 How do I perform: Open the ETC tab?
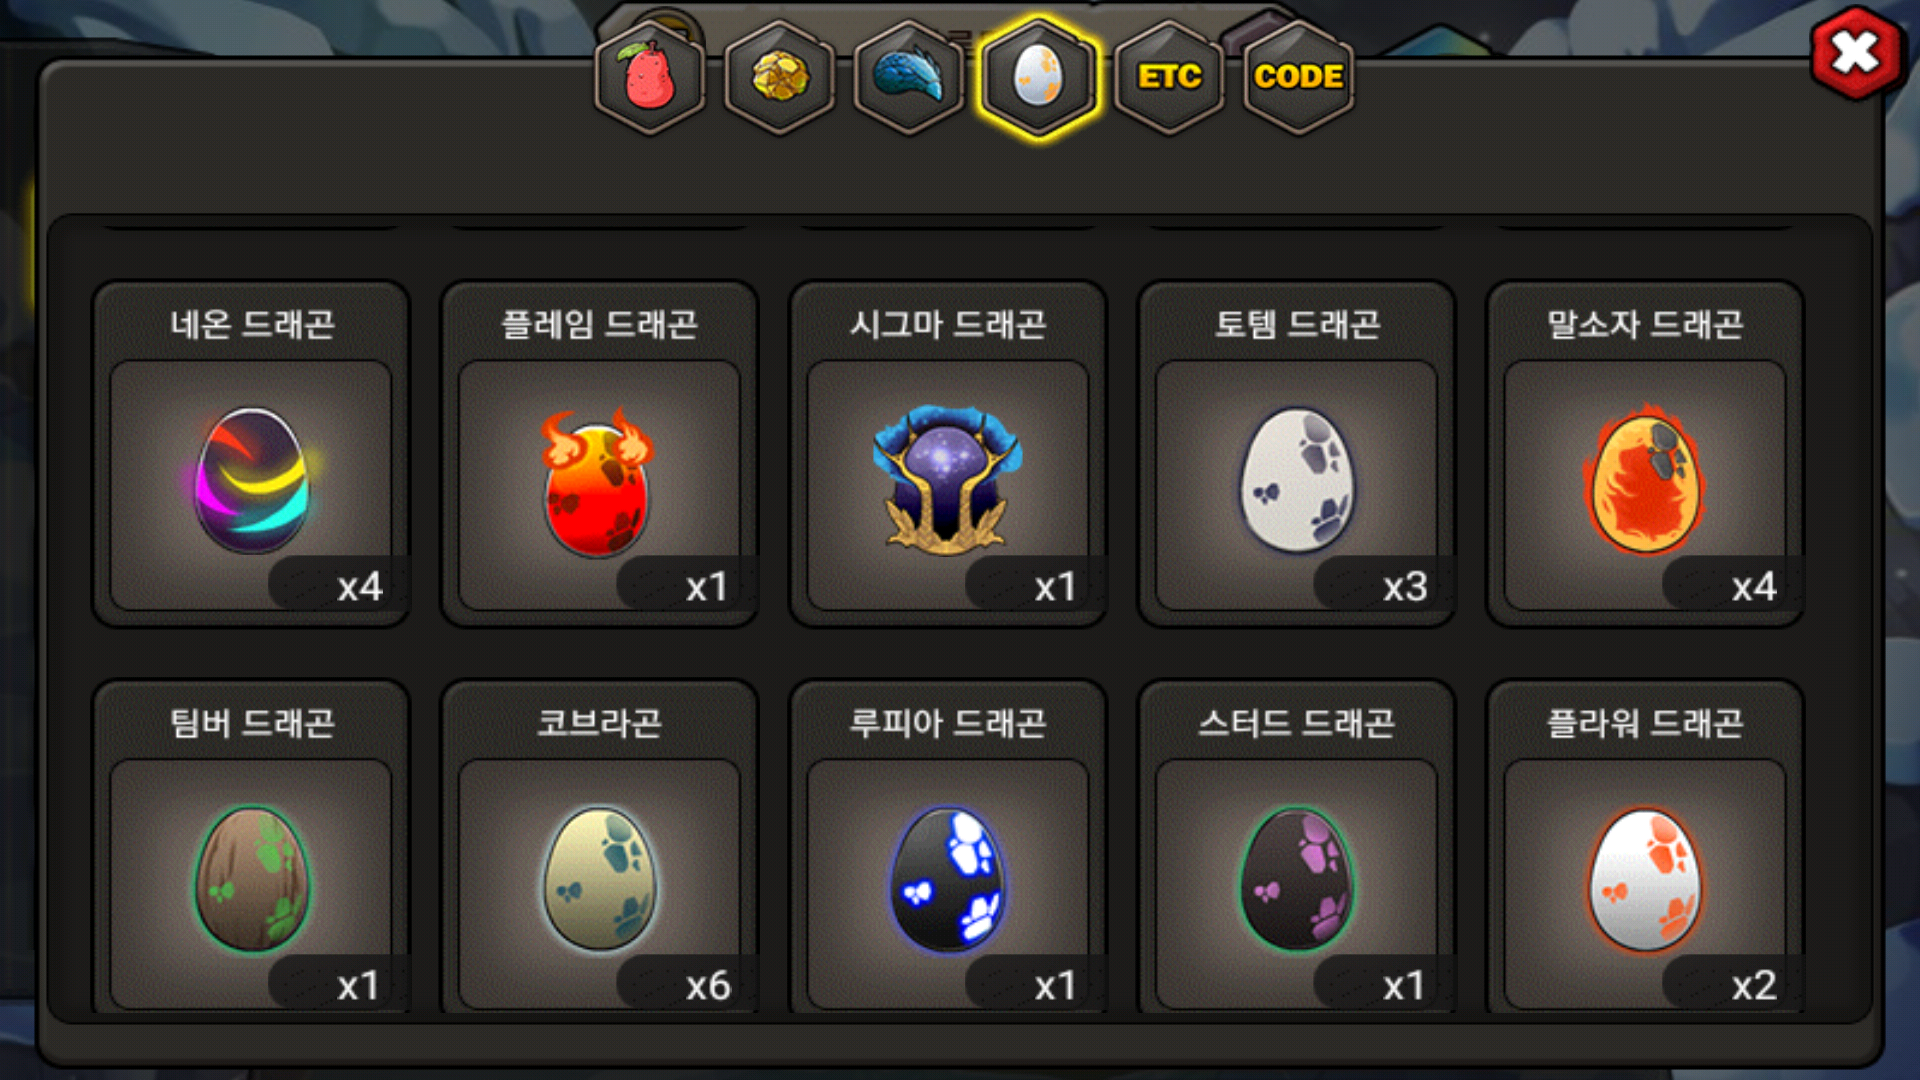1169,77
